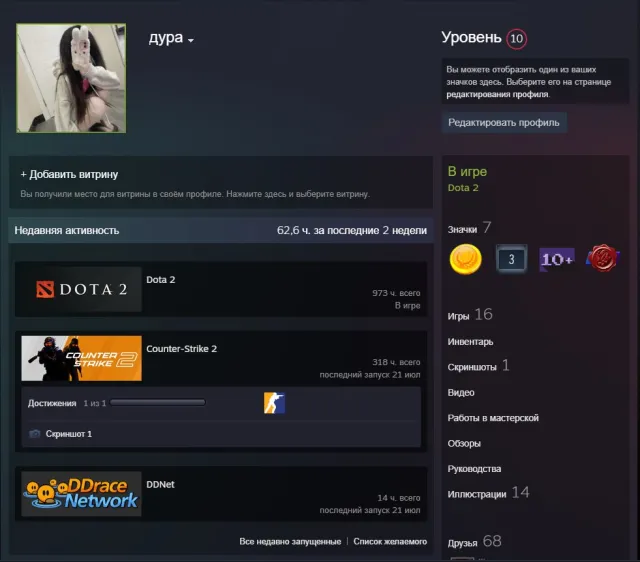Open the Видео section

tap(461, 393)
